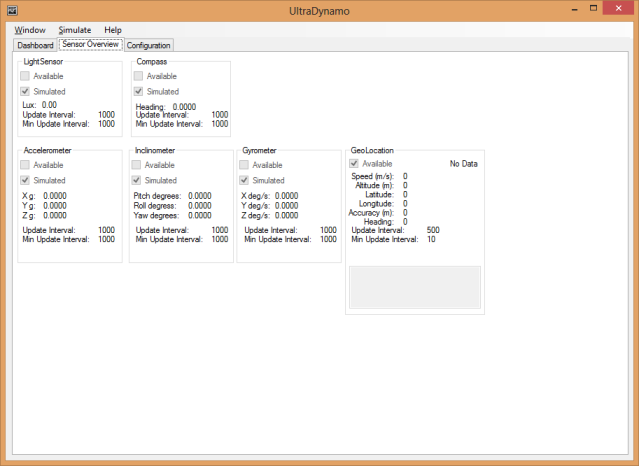Click the empty GeoLocation data box
Screen dimensions: 639x466
point(415,287)
